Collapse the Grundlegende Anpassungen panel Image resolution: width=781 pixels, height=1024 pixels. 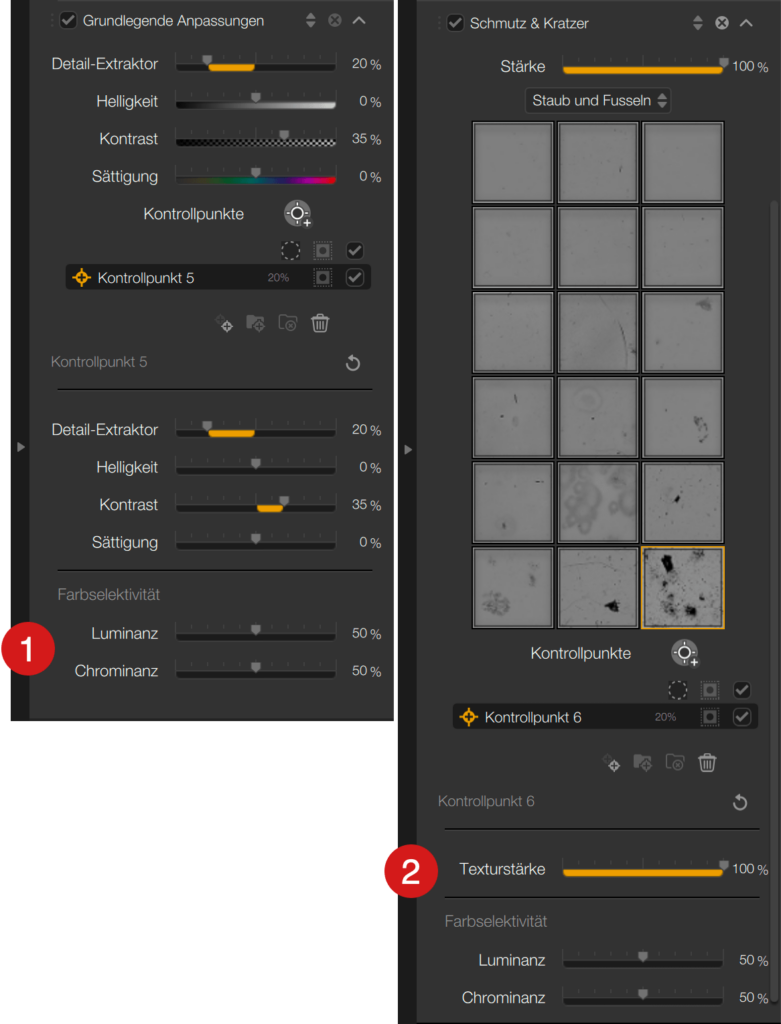point(359,21)
